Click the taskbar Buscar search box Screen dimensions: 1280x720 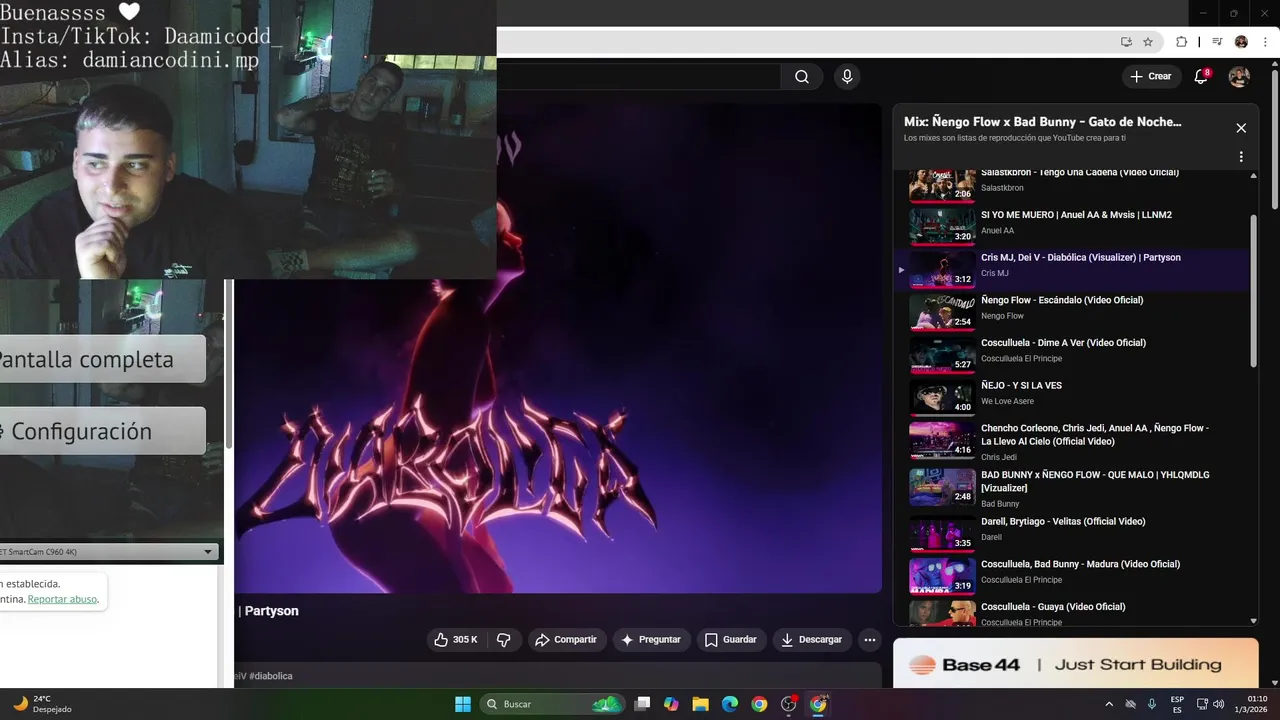pos(553,704)
